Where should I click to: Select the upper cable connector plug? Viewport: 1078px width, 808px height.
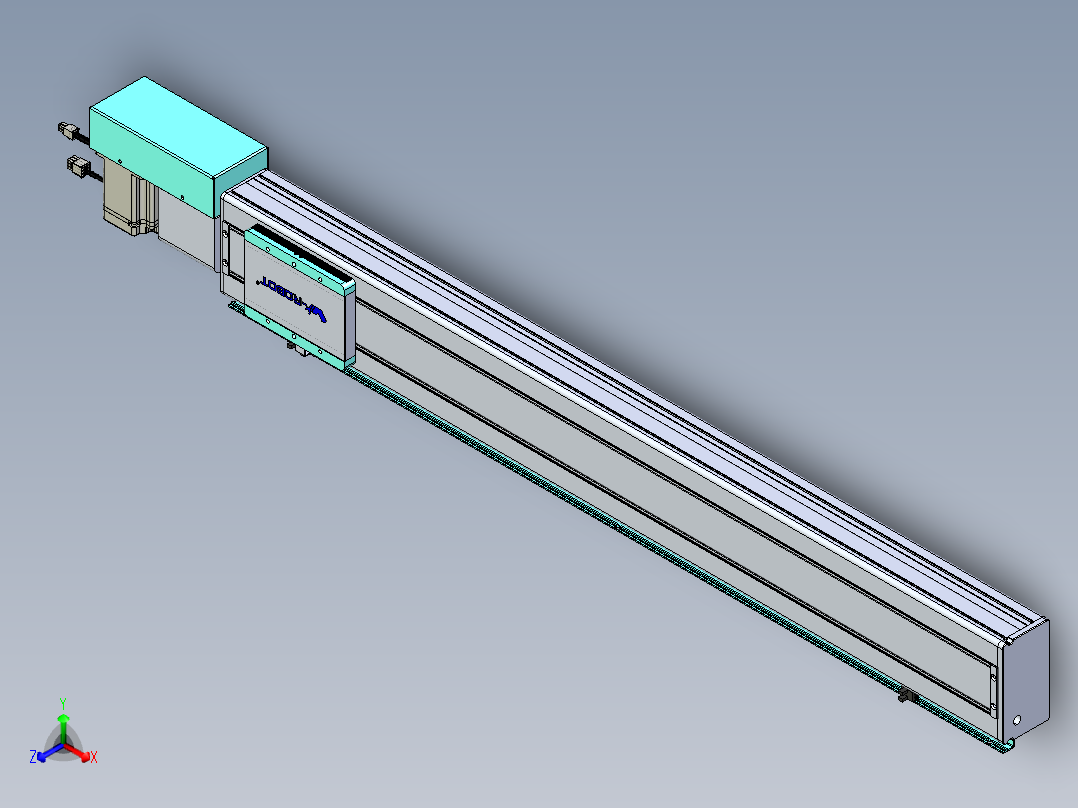tap(67, 129)
